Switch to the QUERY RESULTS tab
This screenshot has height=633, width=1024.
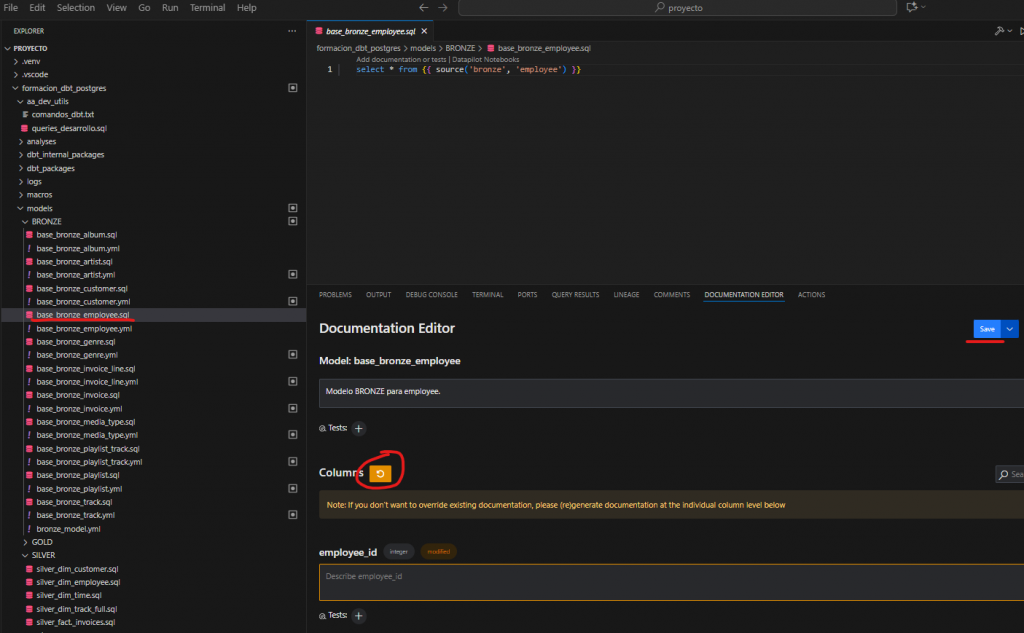tap(575, 295)
